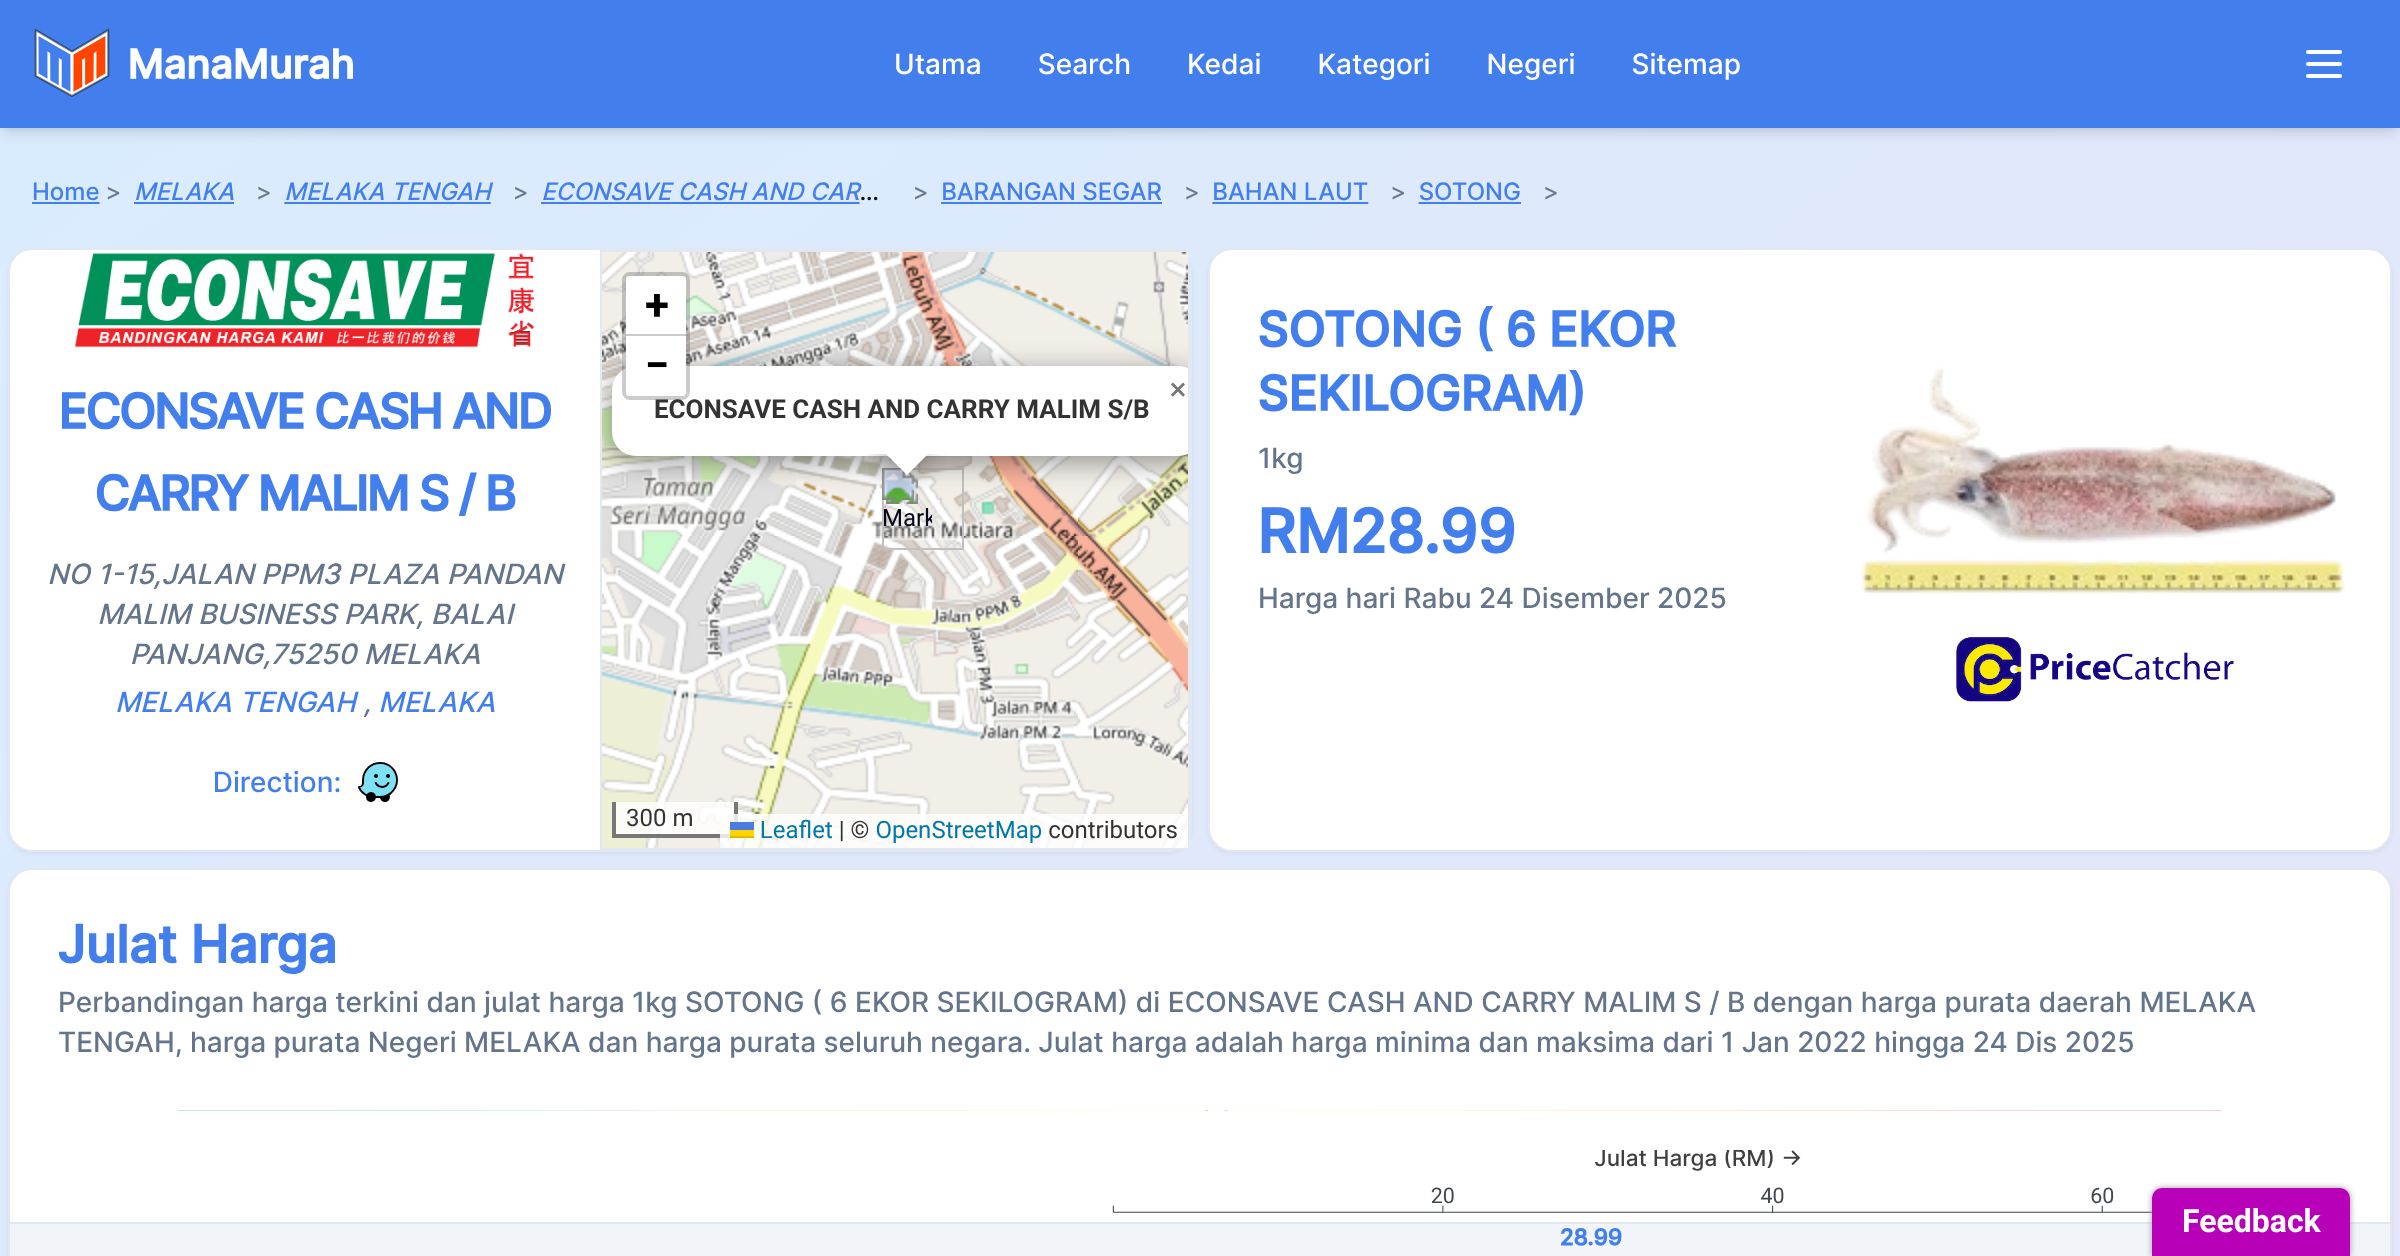Open the hamburger menu icon

coord(2323,64)
